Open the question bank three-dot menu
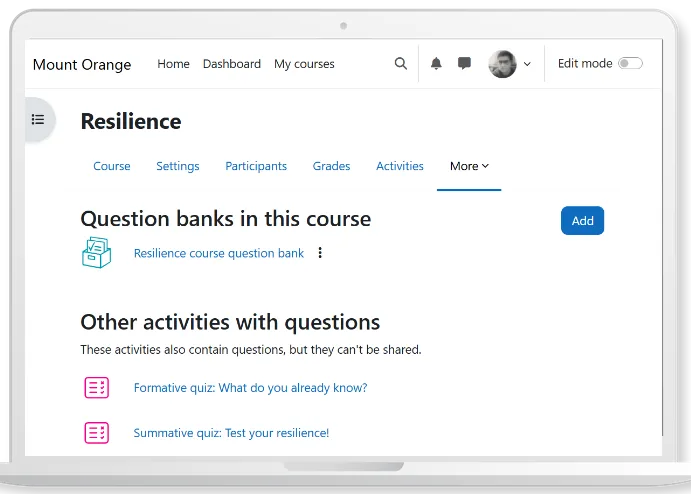Image resolution: width=691 pixels, height=498 pixels. click(x=320, y=253)
